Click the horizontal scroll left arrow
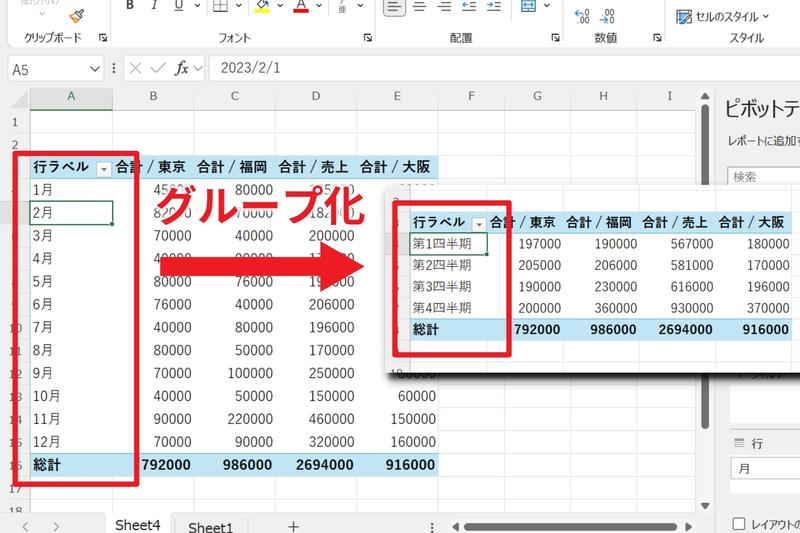Screen dimensions: 800x533 tap(456, 526)
